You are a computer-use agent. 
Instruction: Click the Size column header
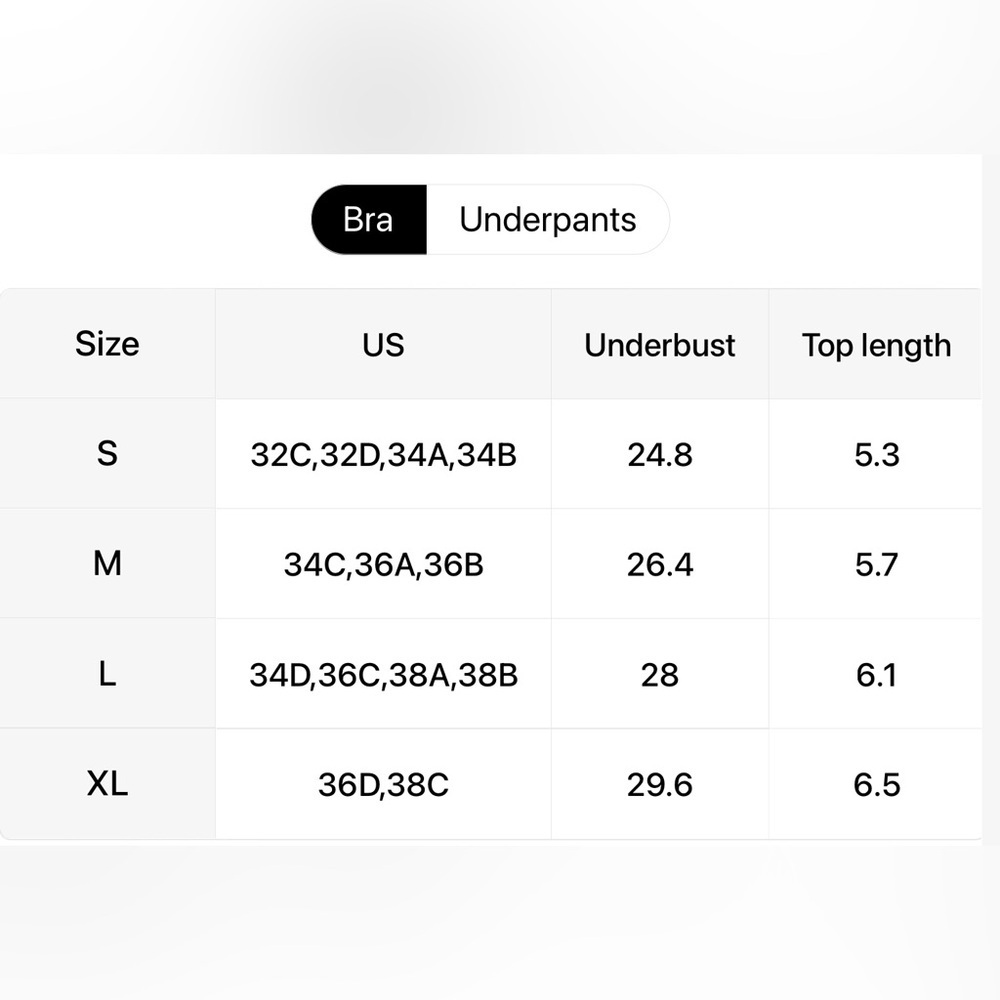coord(107,344)
